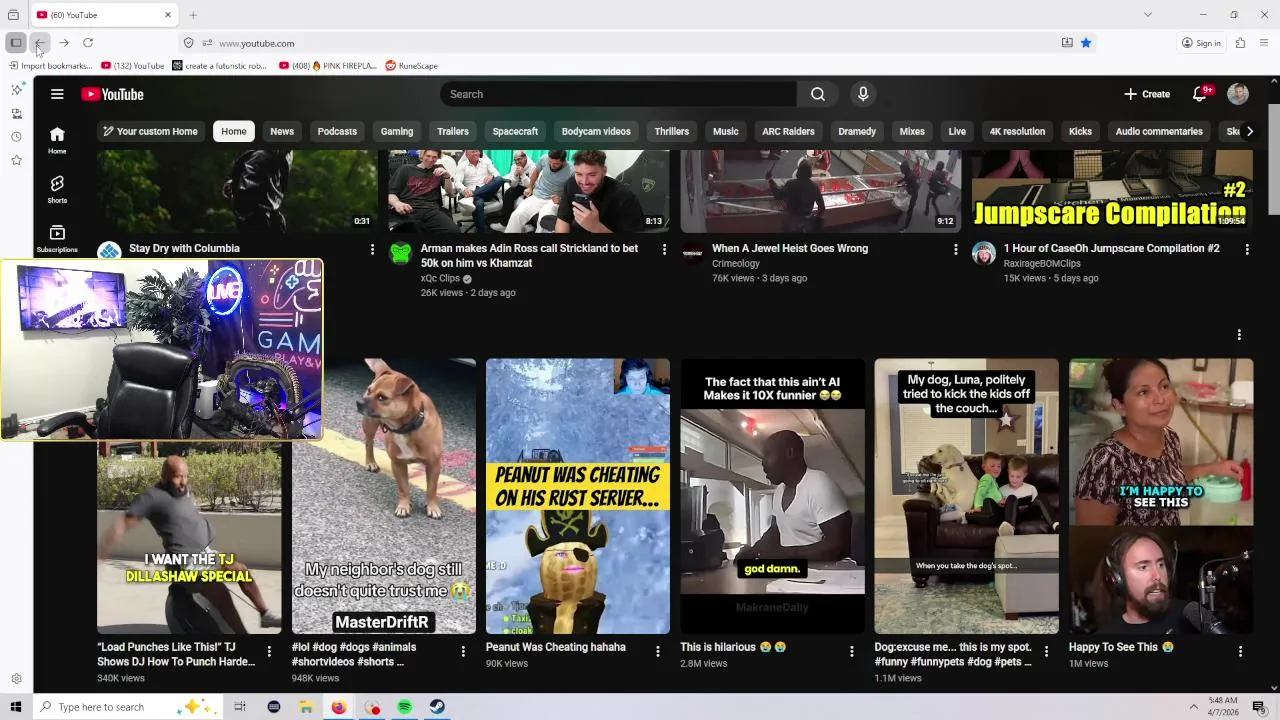The width and height of the screenshot is (1280, 720).
Task: Open YouTube notifications bell
Action: click(x=1200, y=94)
